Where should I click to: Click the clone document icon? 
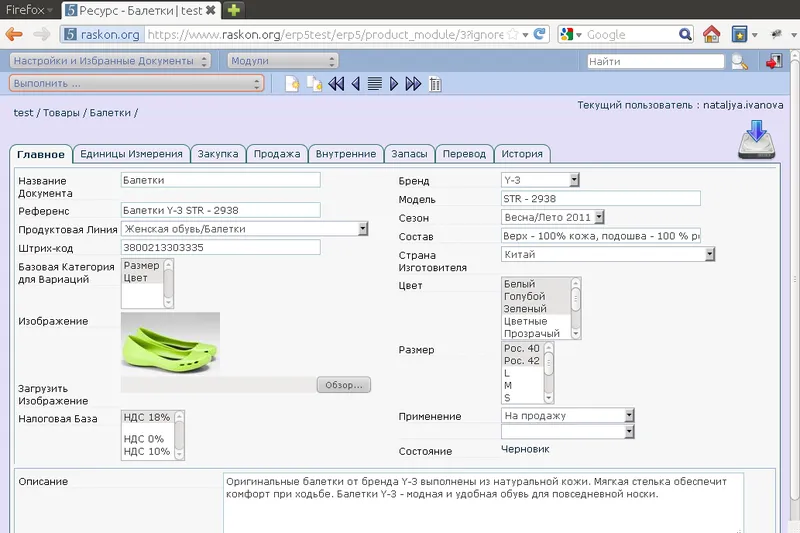314,84
